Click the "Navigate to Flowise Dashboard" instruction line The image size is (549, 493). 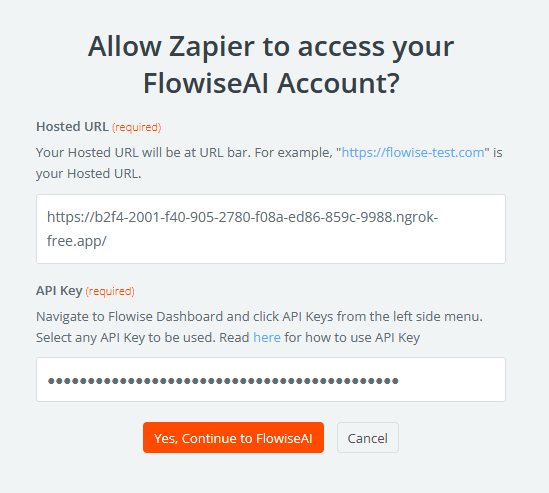tap(259, 317)
